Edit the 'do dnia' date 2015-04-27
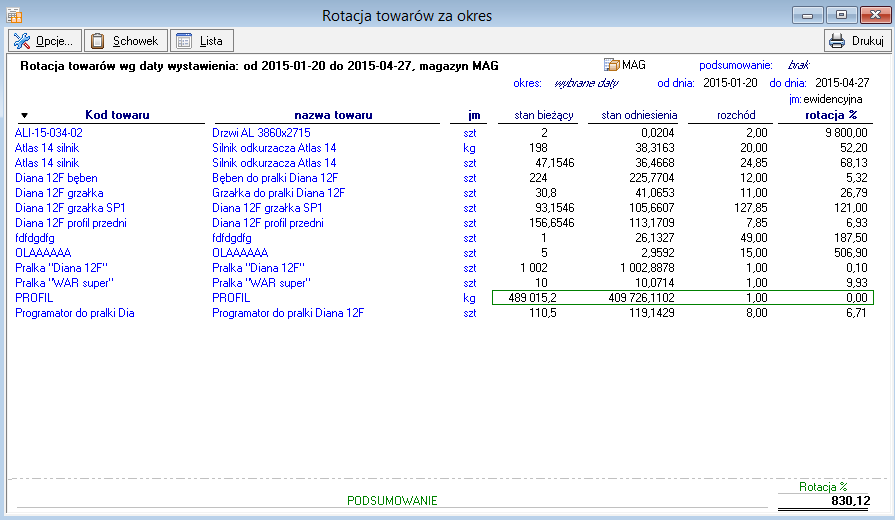 coord(842,83)
